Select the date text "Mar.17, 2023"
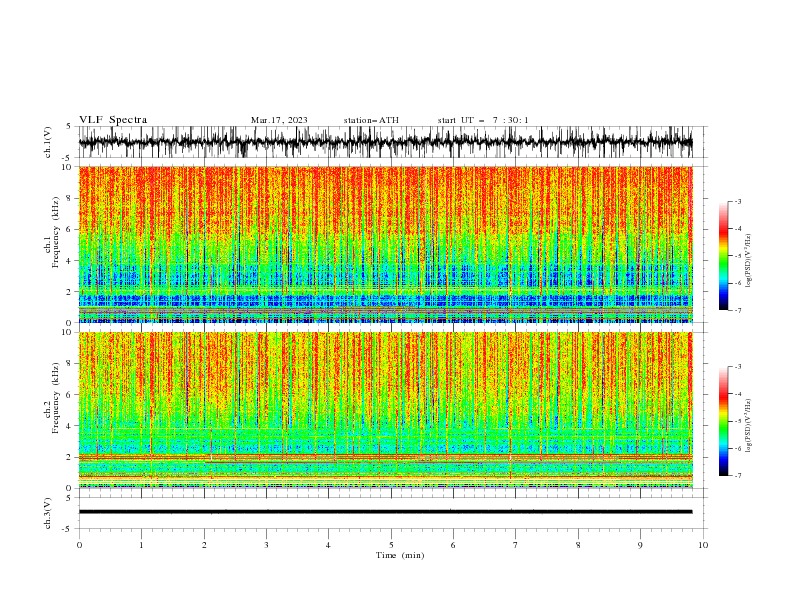The width and height of the screenshot is (792, 612). click(x=279, y=120)
